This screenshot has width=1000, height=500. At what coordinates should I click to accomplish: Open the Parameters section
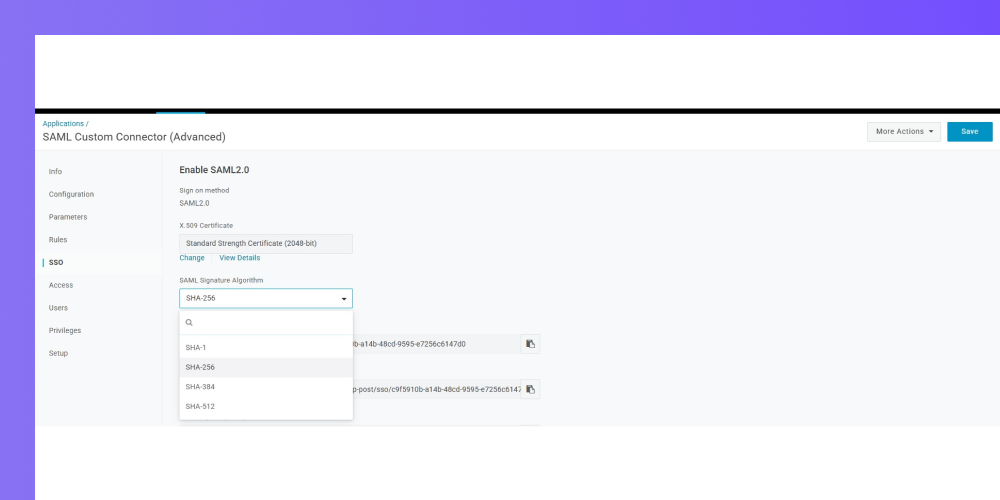[x=68, y=217]
